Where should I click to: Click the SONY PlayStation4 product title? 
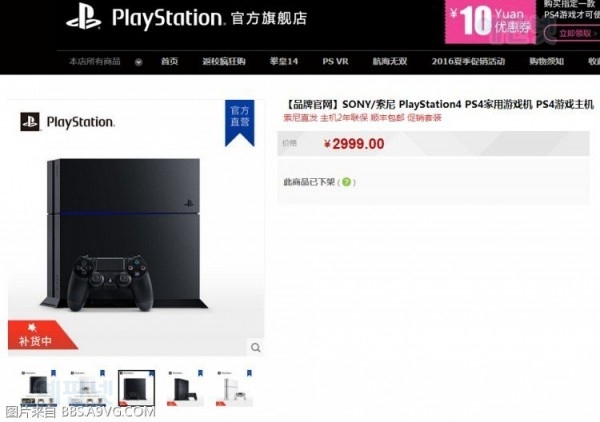tap(440, 104)
